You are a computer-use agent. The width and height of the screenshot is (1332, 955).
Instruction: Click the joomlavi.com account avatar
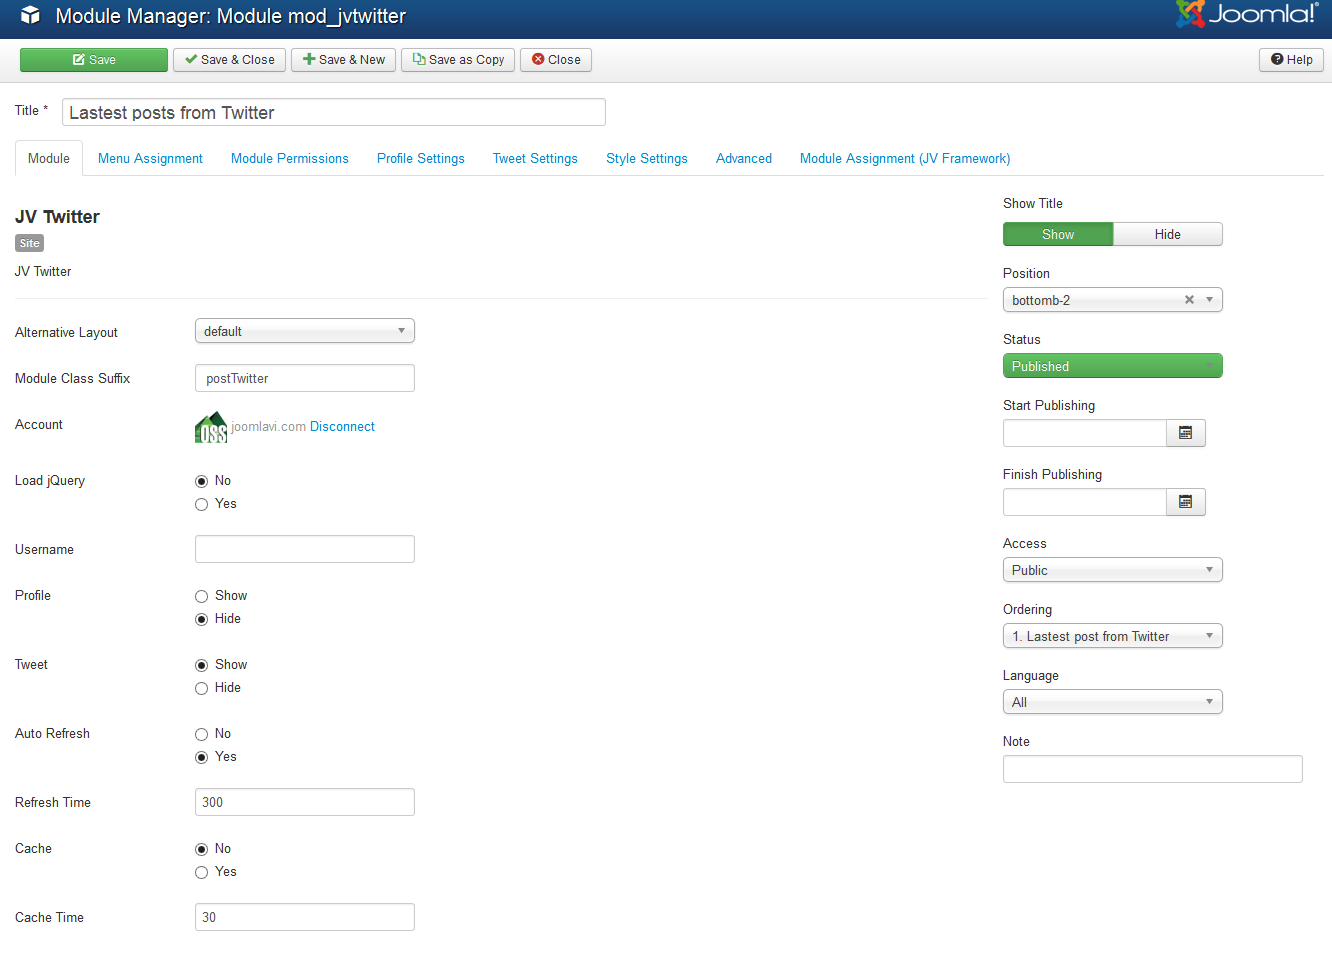211,427
